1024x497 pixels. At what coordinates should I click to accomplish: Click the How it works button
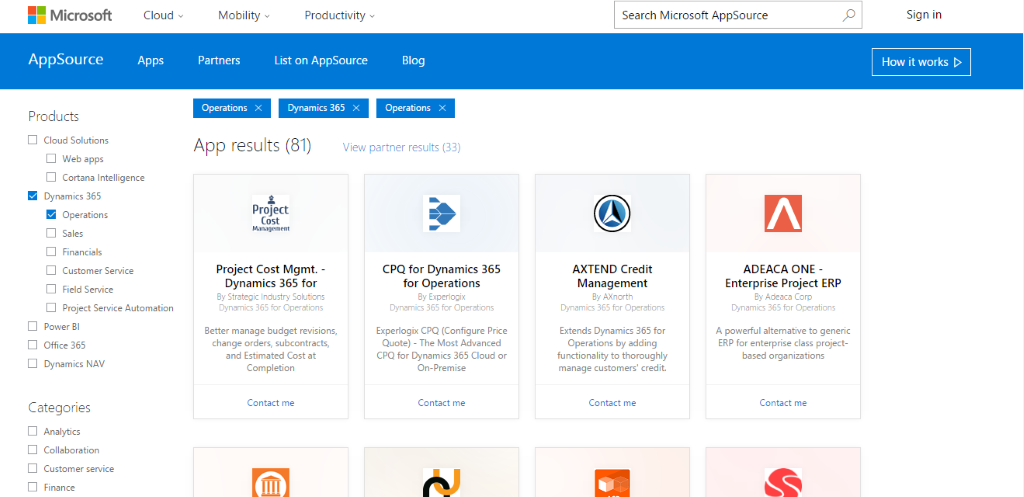(x=921, y=62)
